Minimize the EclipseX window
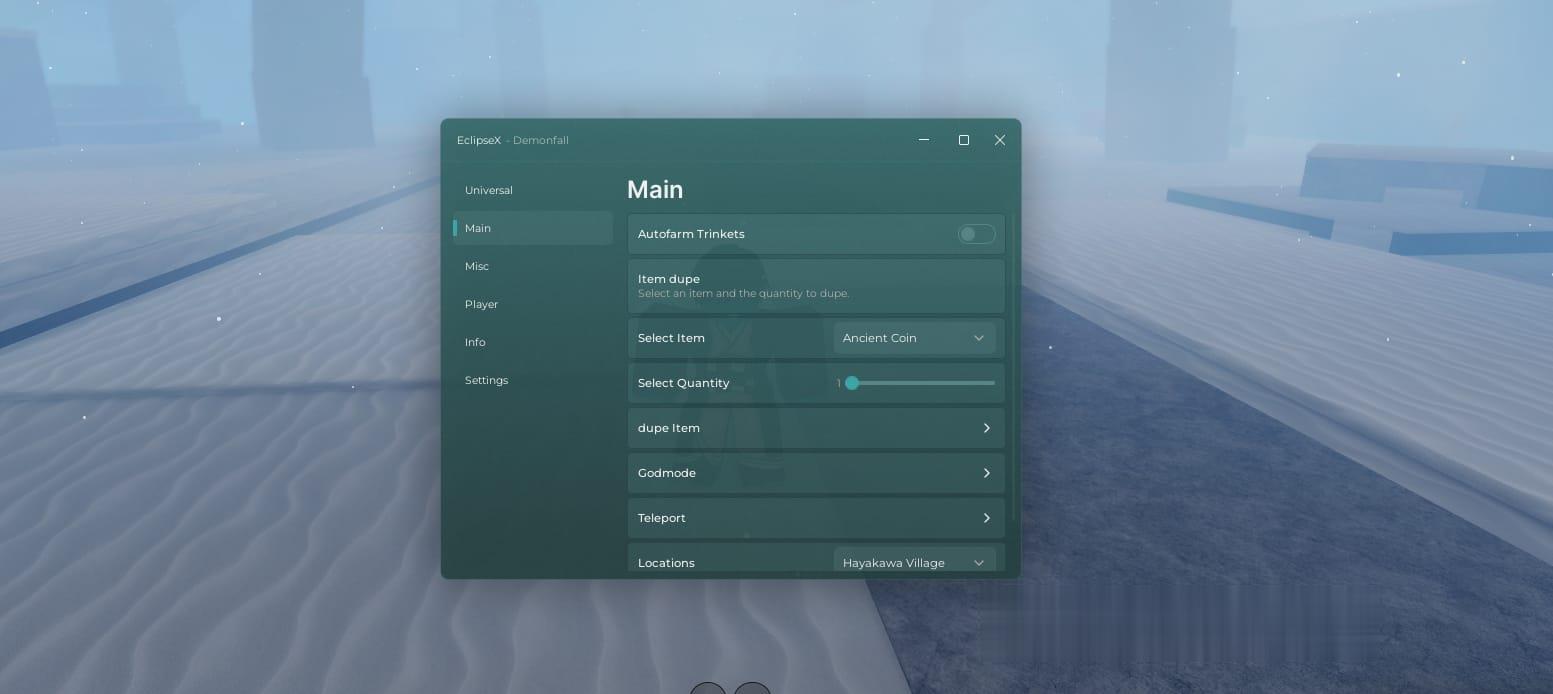The width and height of the screenshot is (1553, 694). coord(924,140)
